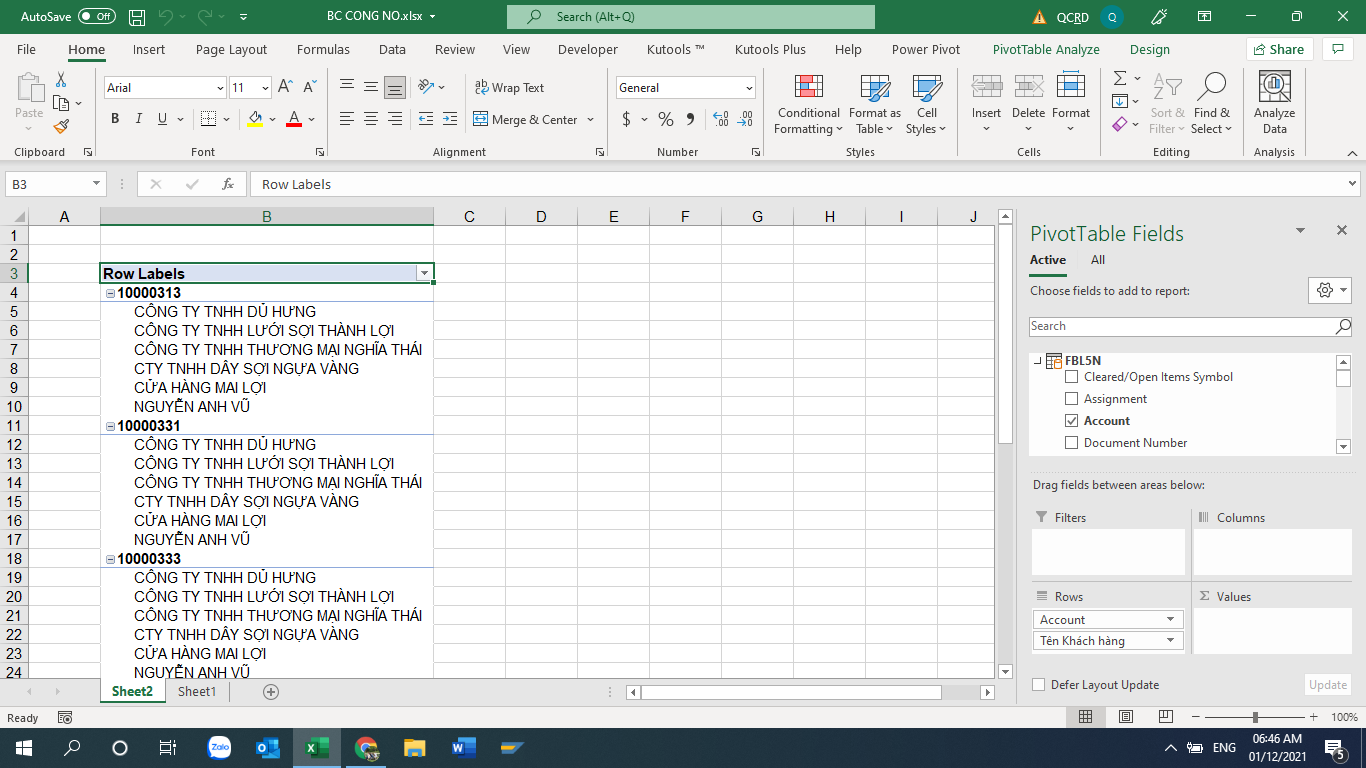The width and height of the screenshot is (1366, 768).
Task: Open the Row Labels filter dropdown
Action: point(424,274)
